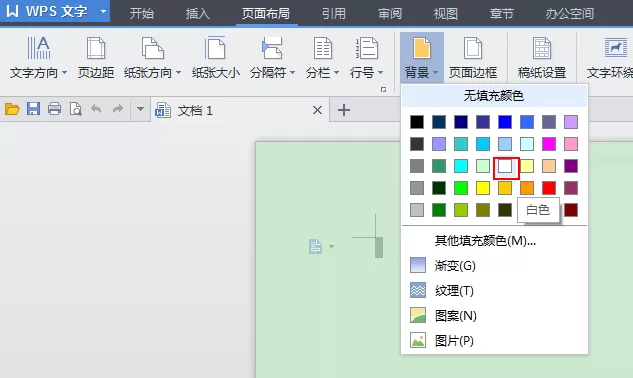Redo the last action
Viewport: 633px width, 378px height.
coord(117,109)
